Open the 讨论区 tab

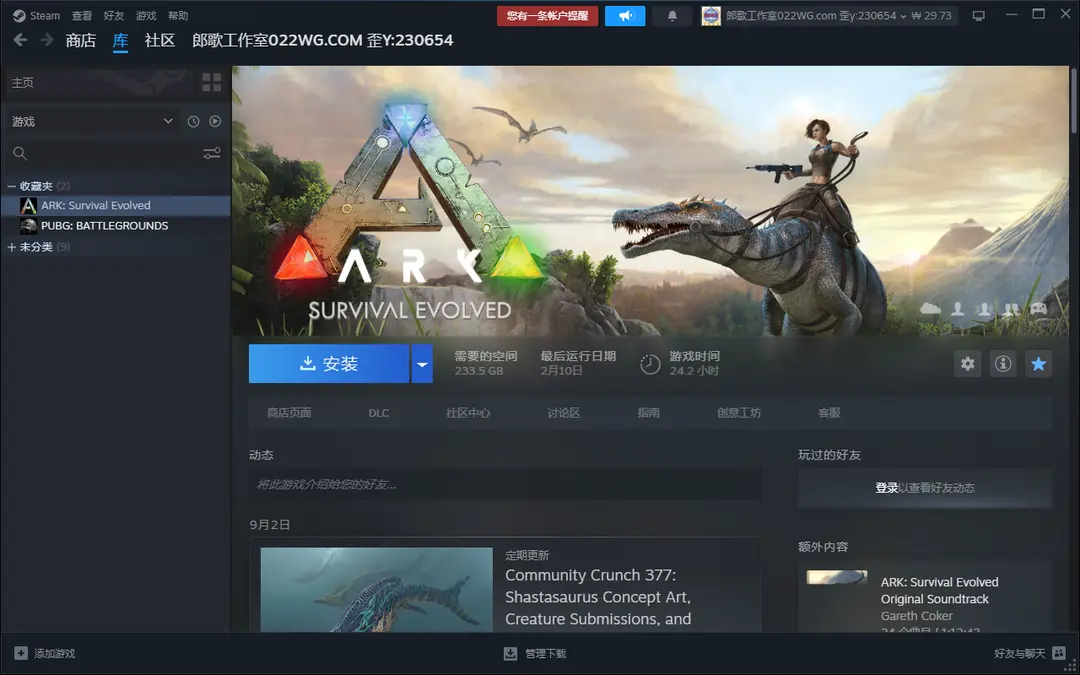tap(564, 413)
